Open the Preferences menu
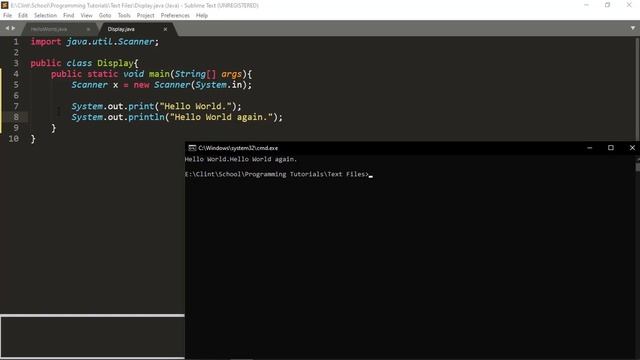Image resolution: width=640 pixels, height=360 pixels. point(175,16)
